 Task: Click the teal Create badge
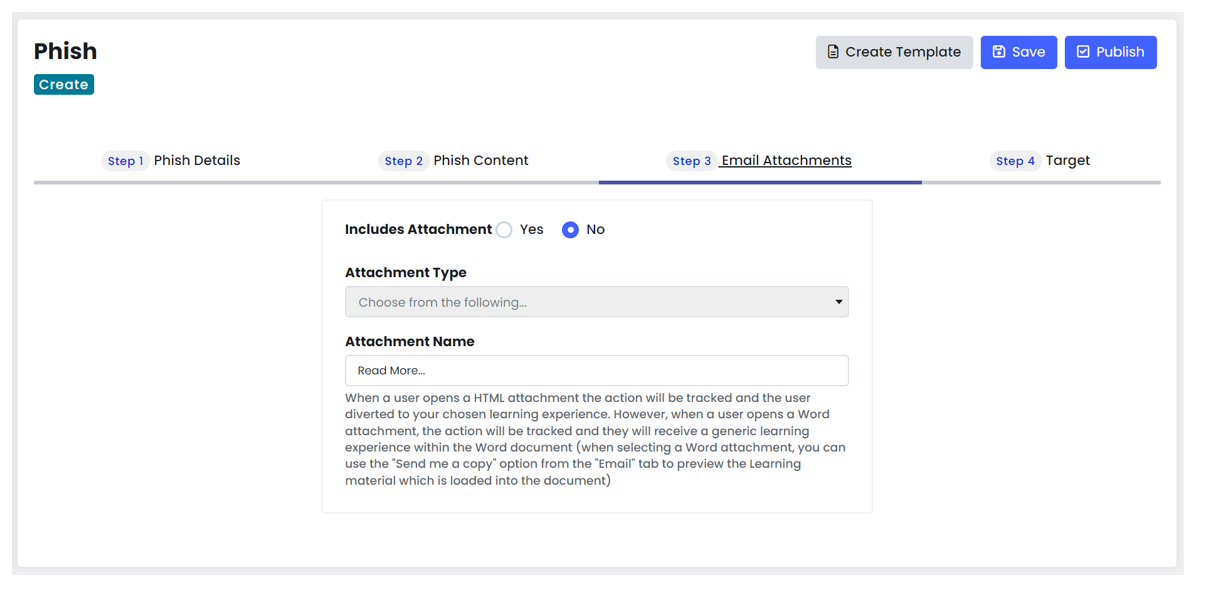tap(64, 85)
